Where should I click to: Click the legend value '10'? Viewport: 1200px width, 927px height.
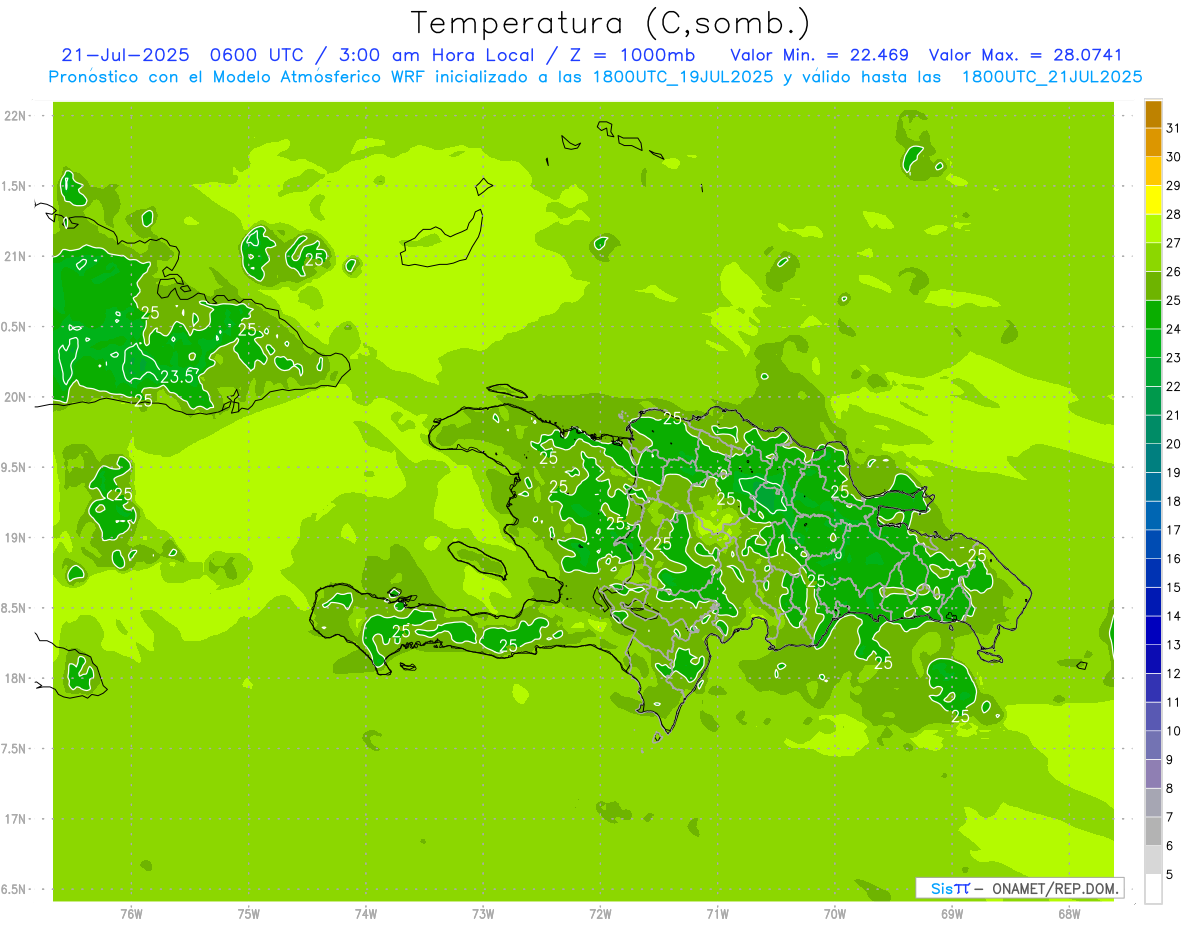point(1174,731)
